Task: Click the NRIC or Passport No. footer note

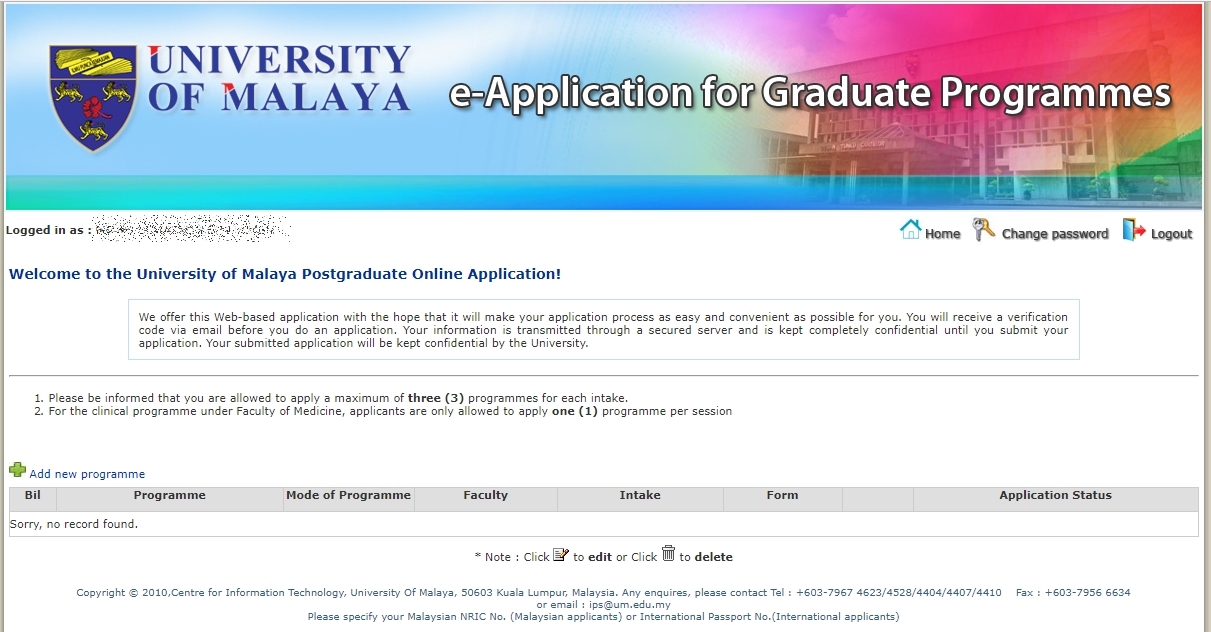Action: click(603, 617)
